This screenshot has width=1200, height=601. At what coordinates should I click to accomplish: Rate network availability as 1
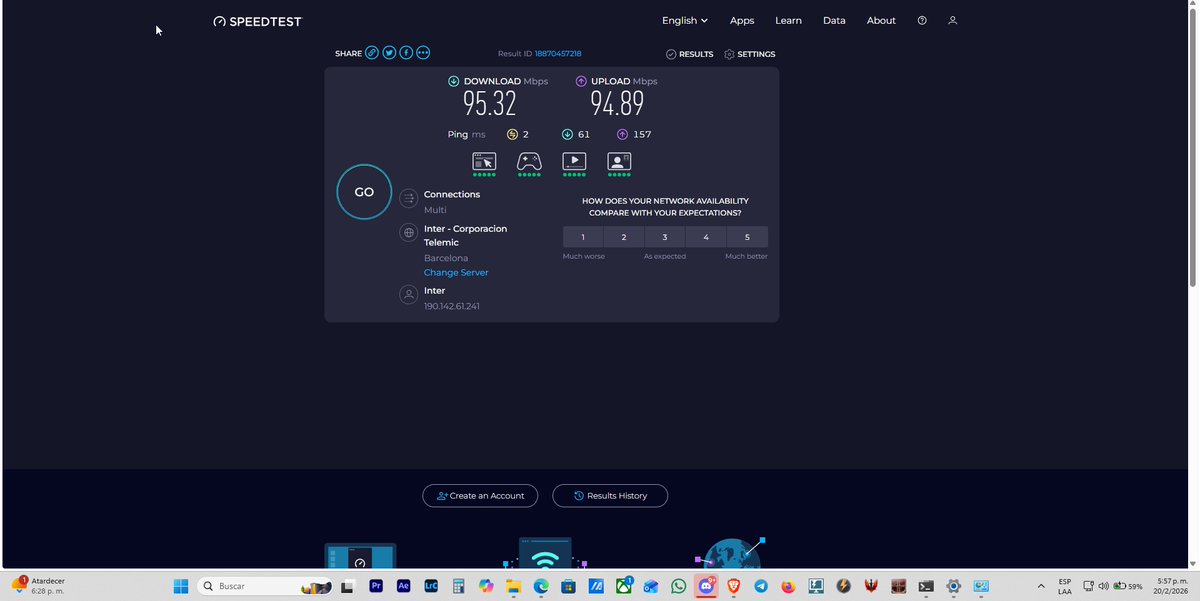pos(583,237)
